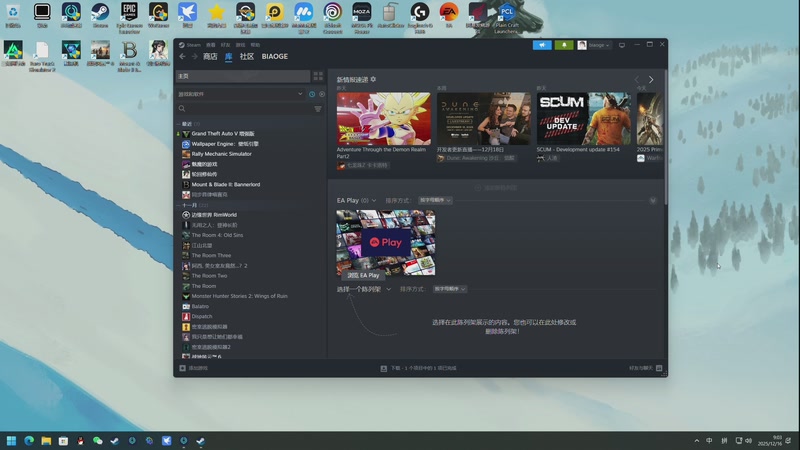Screen dimensions: 800x450
Task: Open the Windows Start button on the taskbar
Action: tap(11, 441)
